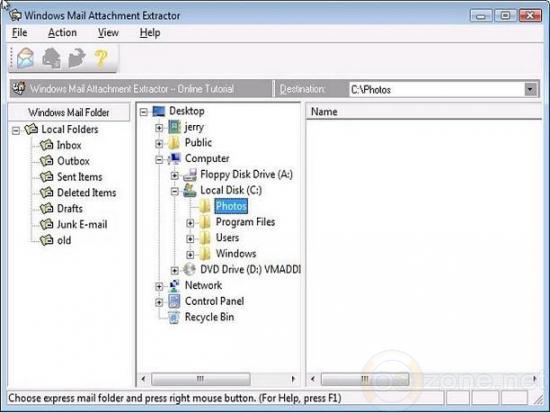This screenshot has height=413, width=550.
Task: Maximize the Attachment Extractor window
Action: tap(505, 15)
